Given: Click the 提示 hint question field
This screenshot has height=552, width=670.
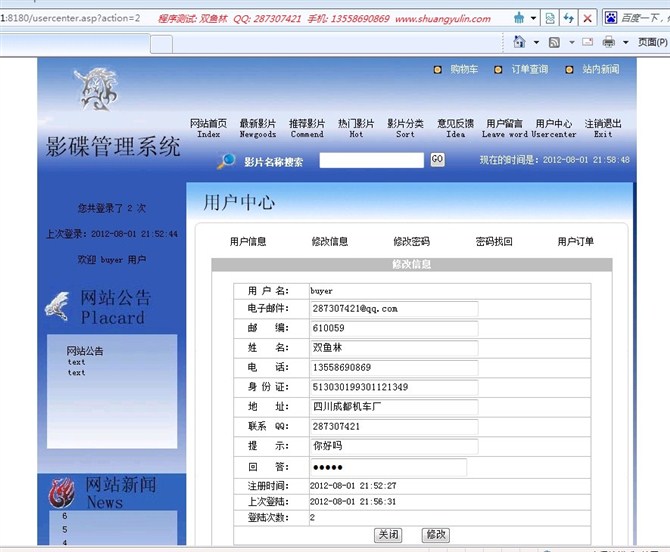Looking at the screenshot, I should [x=394, y=446].
